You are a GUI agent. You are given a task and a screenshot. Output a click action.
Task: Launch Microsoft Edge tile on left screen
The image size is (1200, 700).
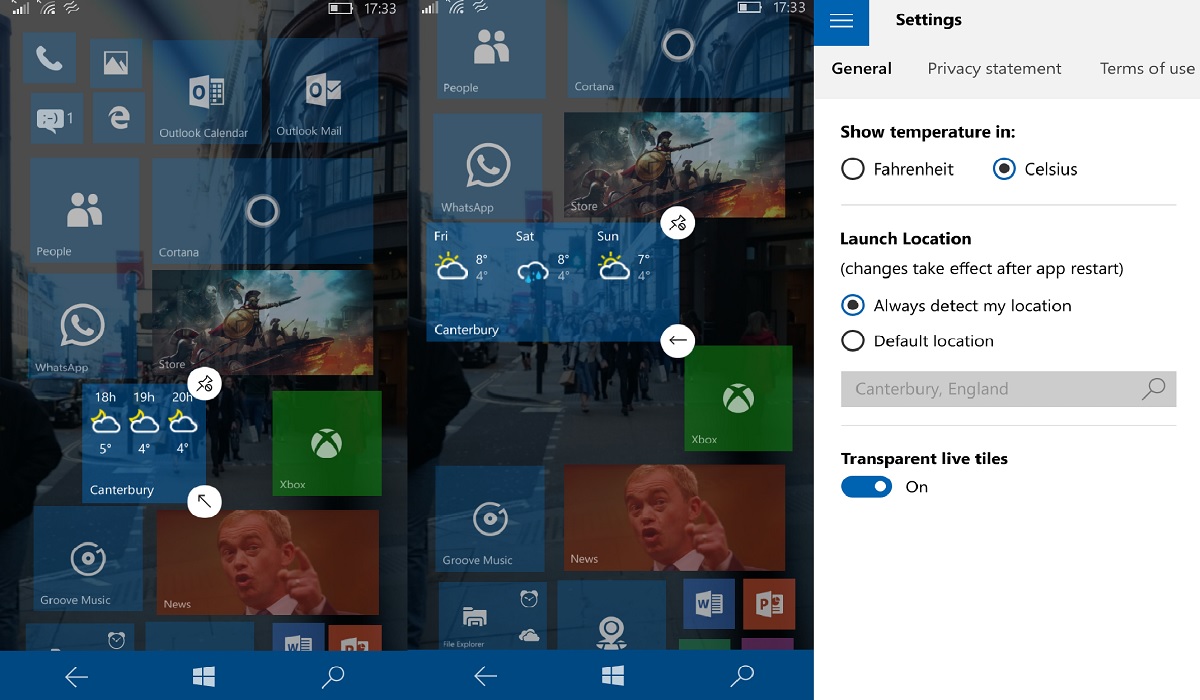click(118, 119)
